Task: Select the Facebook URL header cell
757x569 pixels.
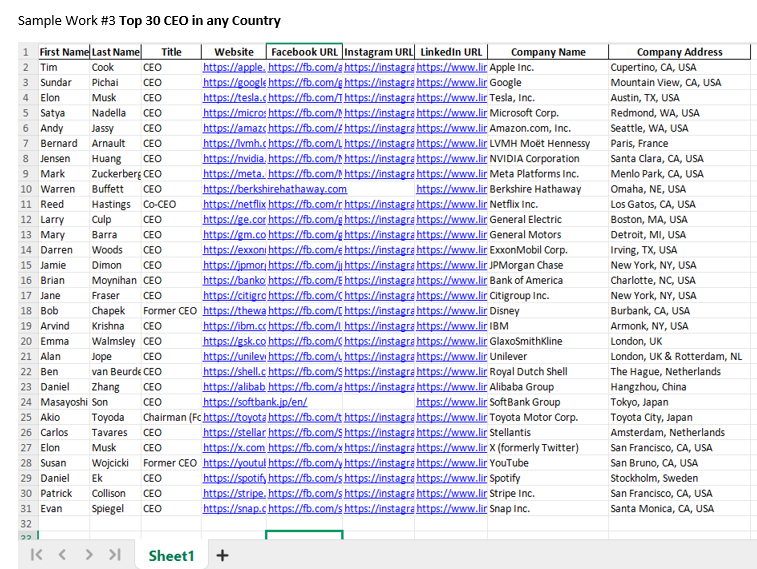Action: pos(304,52)
